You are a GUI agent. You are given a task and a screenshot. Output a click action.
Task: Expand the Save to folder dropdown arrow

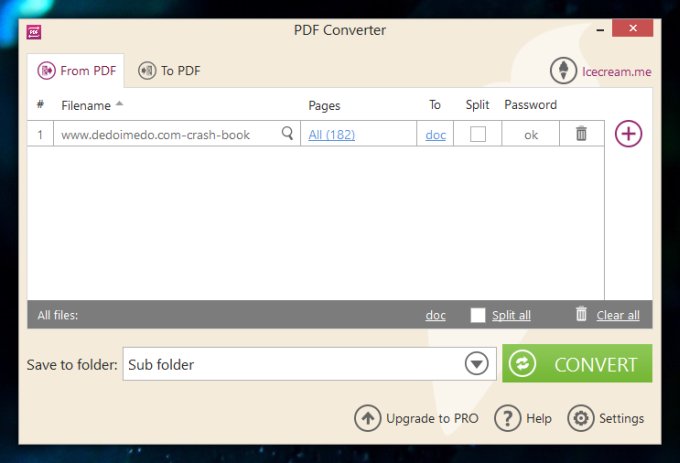(477, 364)
